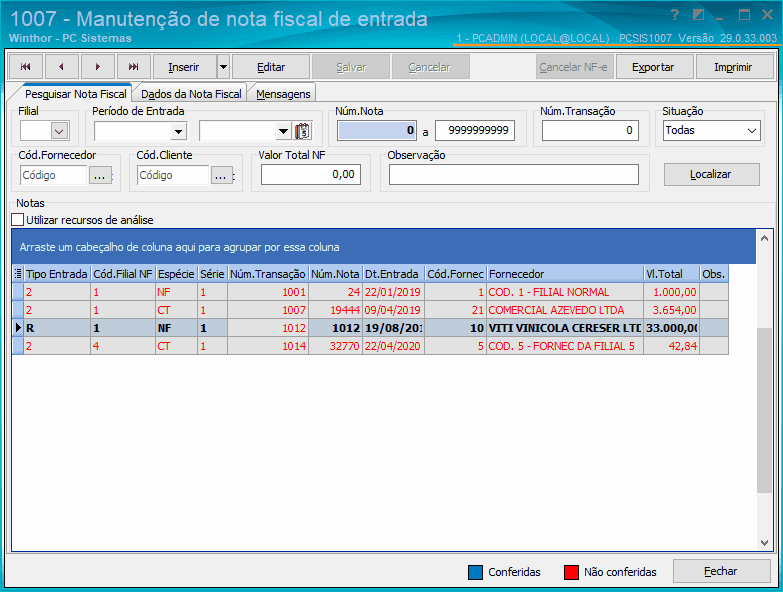Open end date of Período de Entrada
Screen dimensions: 783x592
pos(283,131)
